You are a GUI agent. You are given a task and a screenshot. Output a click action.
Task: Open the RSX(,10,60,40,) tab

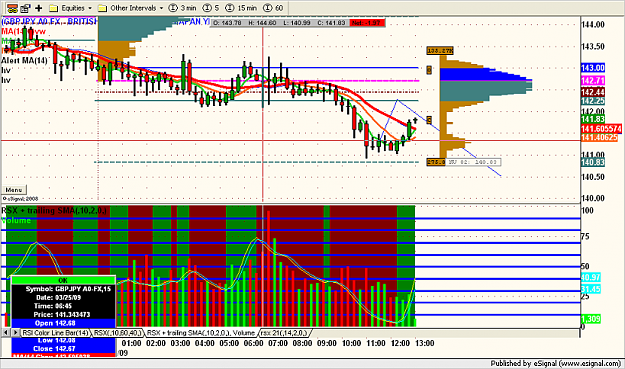[x=118, y=333]
